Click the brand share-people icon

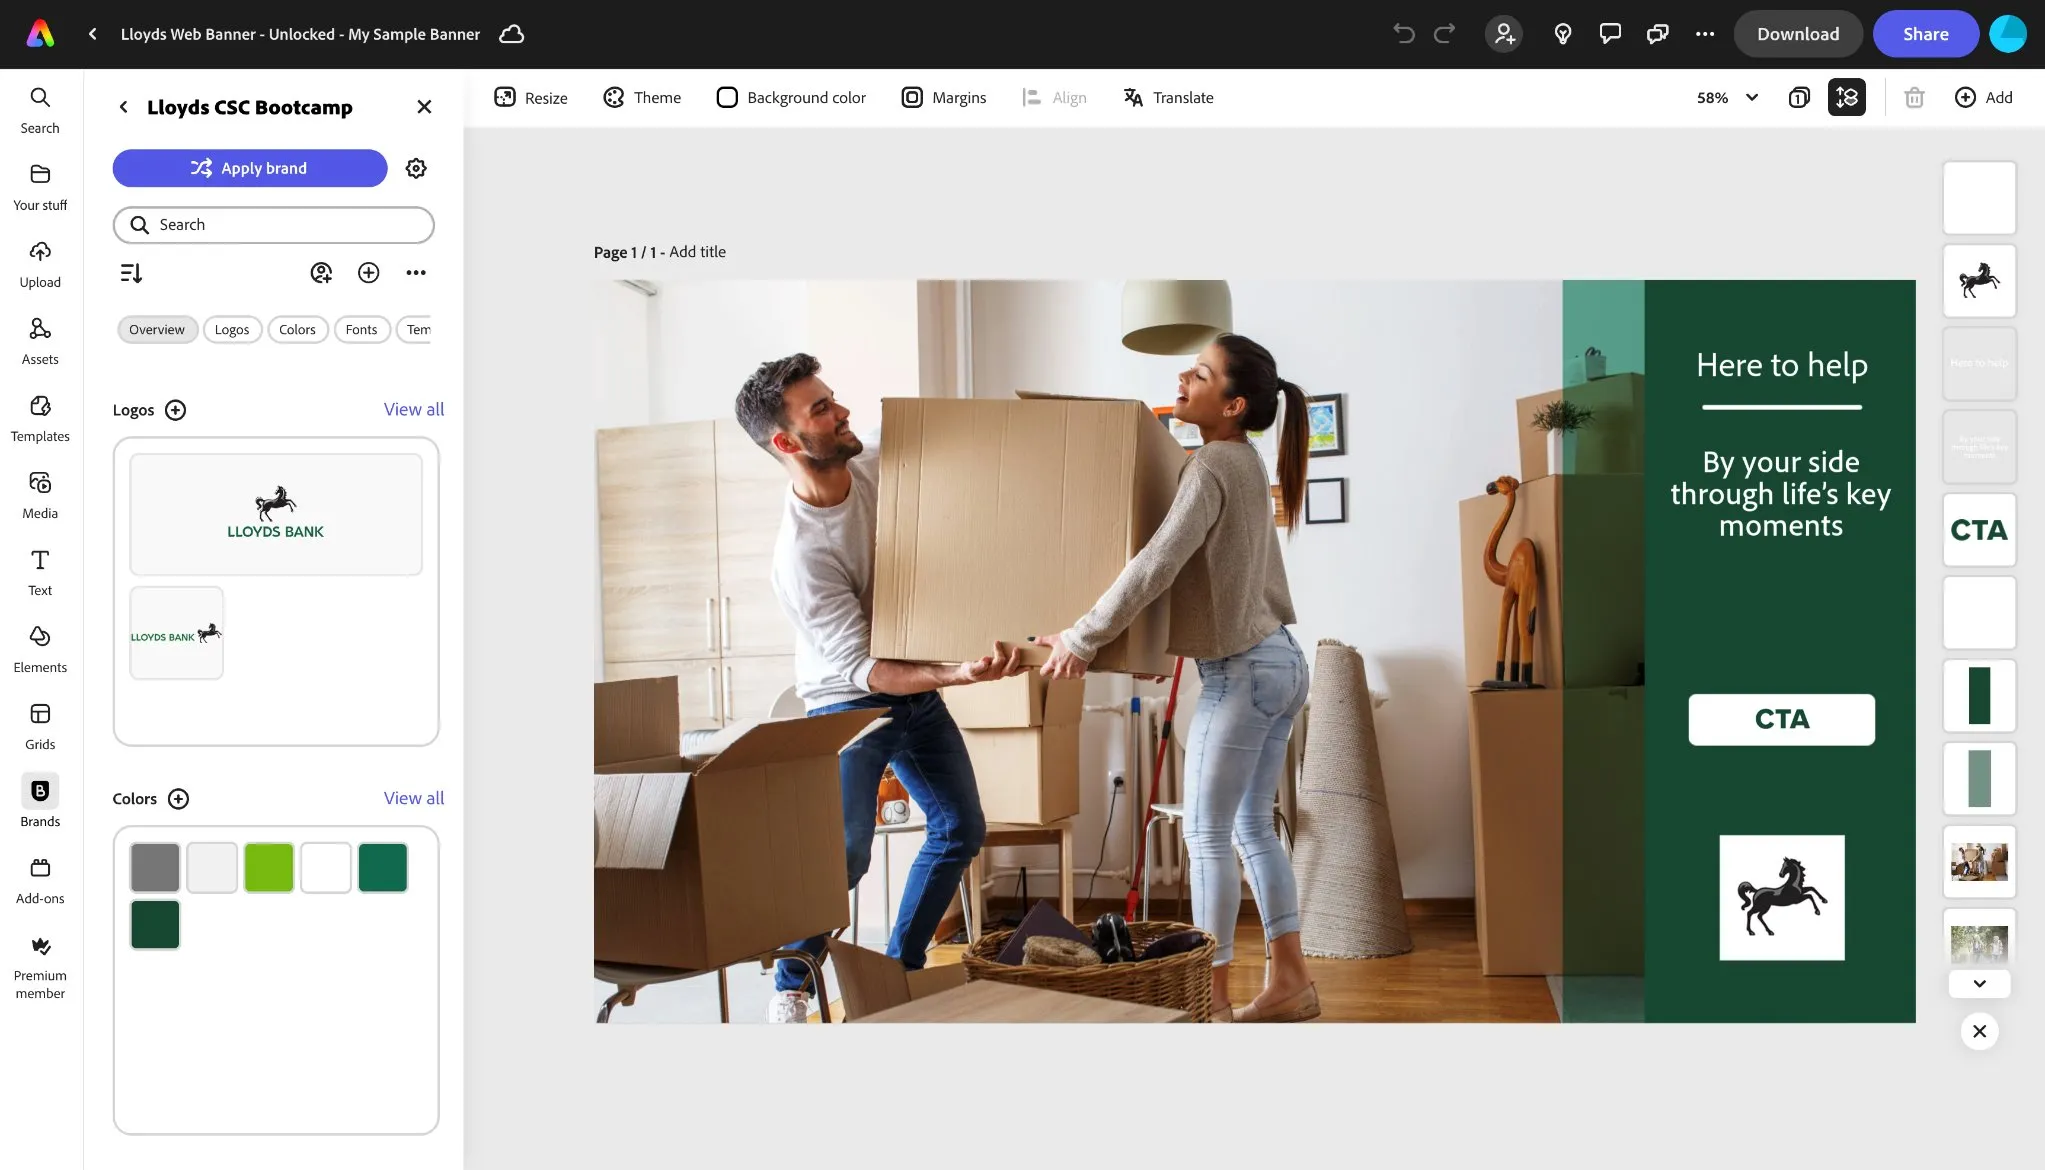pos(321,273)
